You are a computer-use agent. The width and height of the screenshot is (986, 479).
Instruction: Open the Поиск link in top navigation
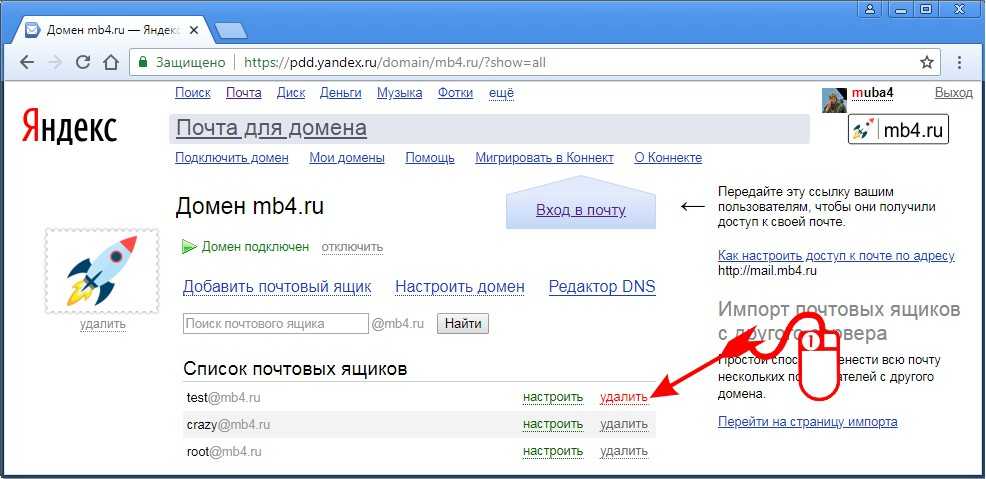pyautogui.click(x=193, y=93)
